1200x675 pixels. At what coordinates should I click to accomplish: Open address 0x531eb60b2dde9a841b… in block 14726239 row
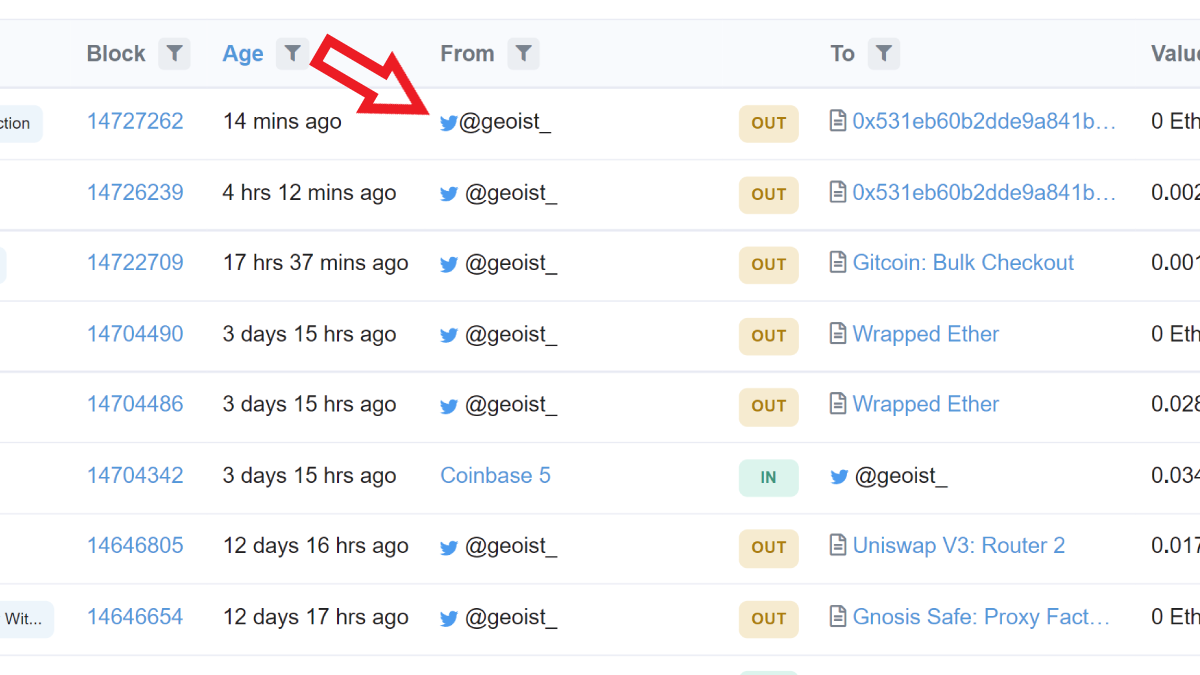[x=984, y=193]
